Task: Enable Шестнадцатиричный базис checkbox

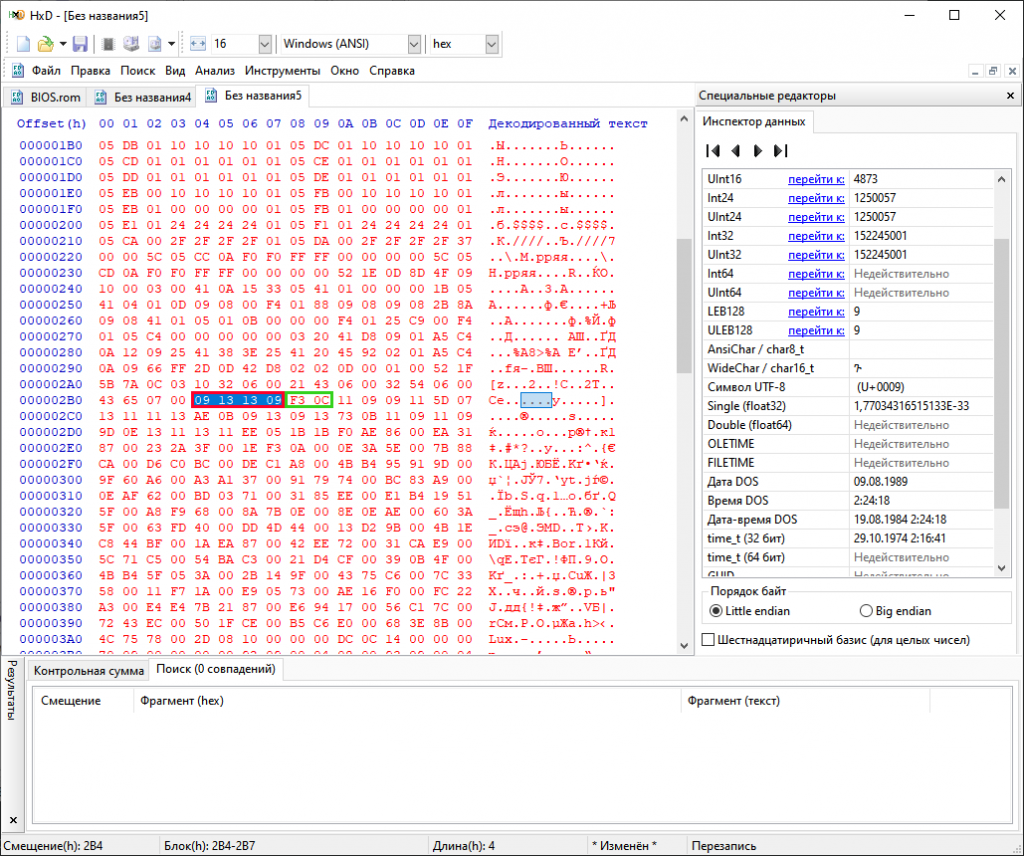Action: coord(708,640)
